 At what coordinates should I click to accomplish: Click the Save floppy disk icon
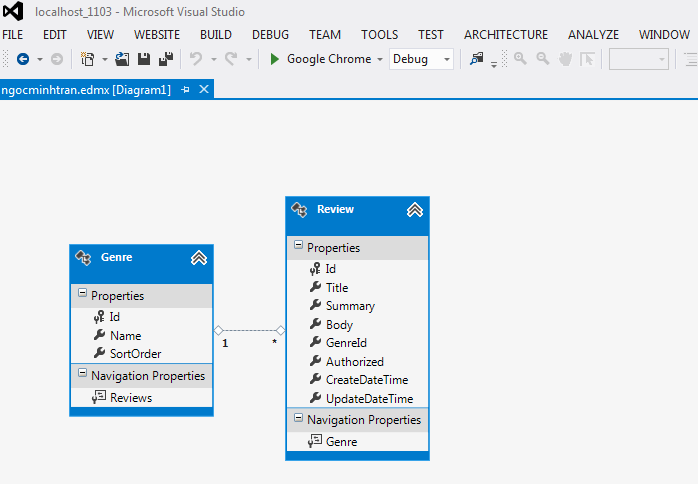point(144,59)
